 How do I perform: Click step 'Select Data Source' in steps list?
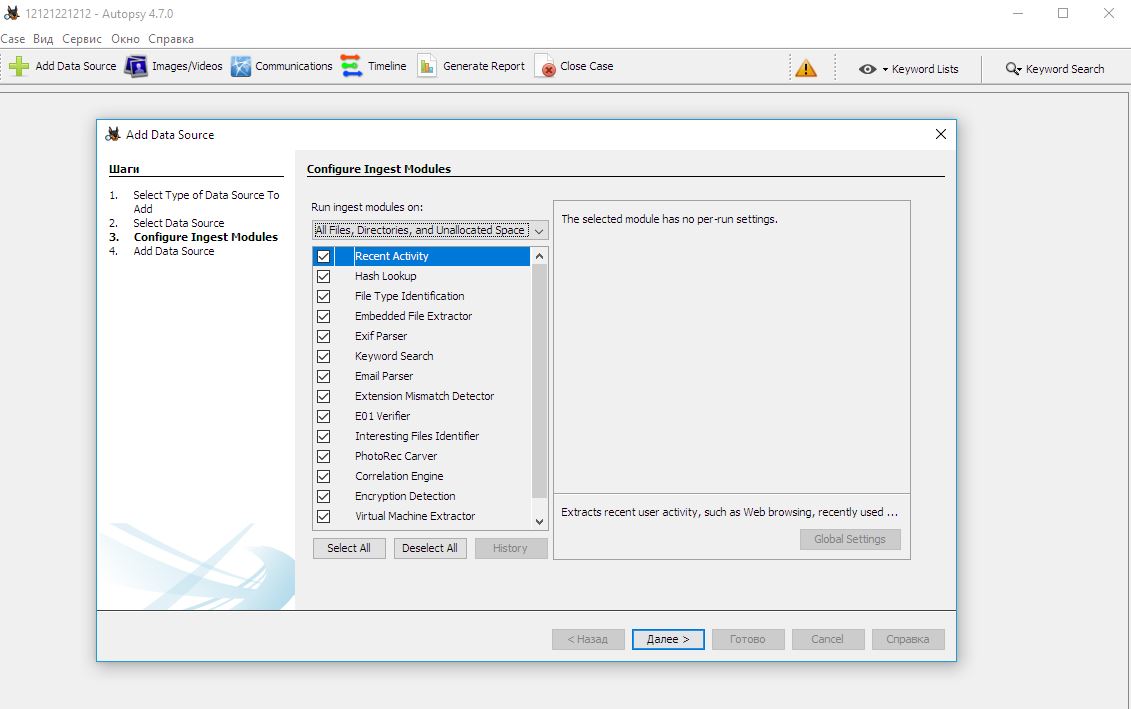coord(179,224)
